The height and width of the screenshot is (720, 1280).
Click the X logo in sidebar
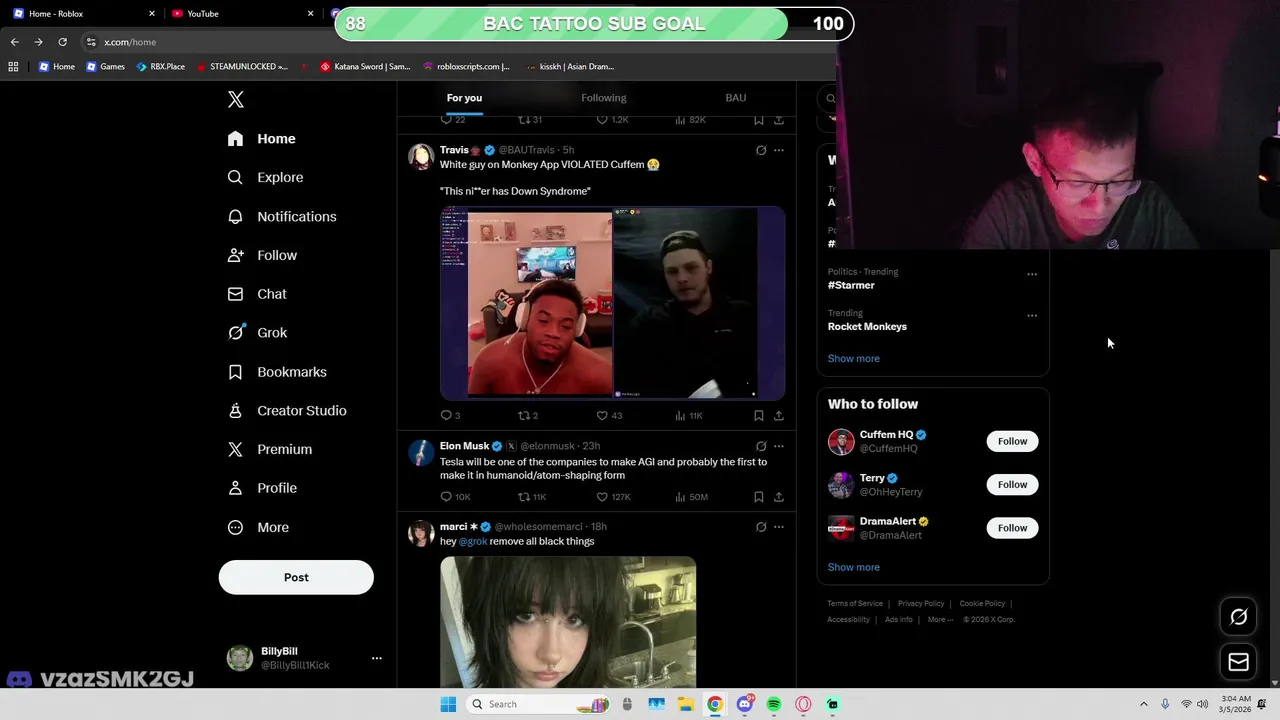(x=236, y=99)
